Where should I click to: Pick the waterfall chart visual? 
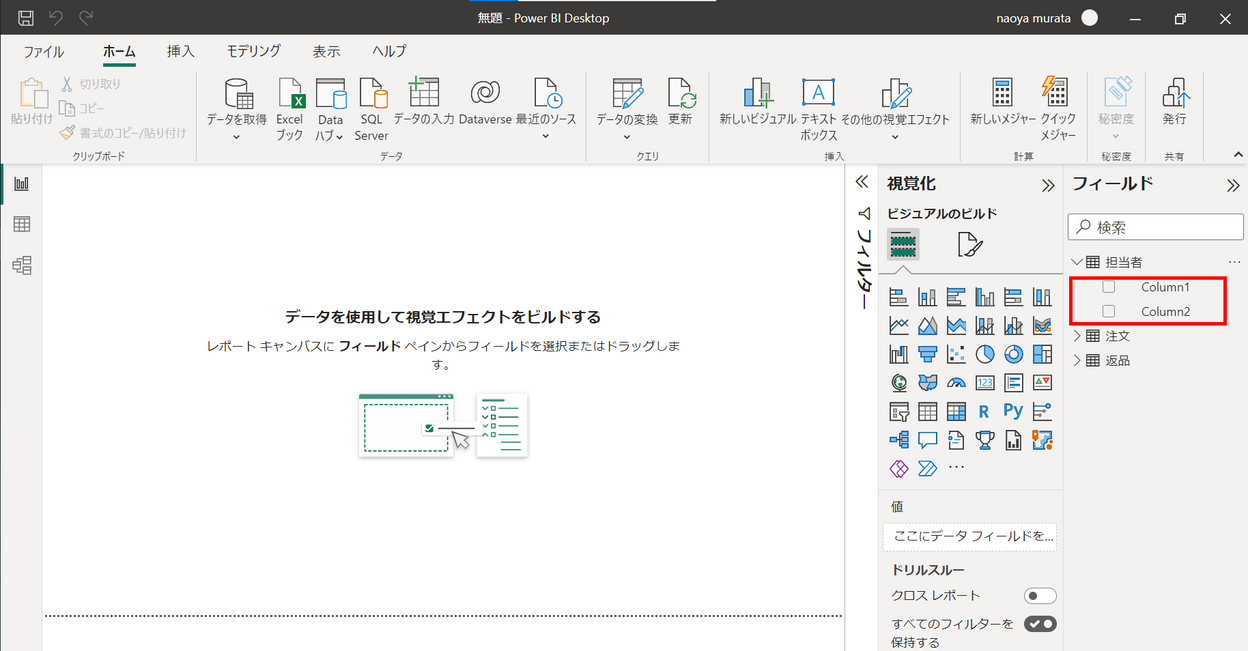pyautogui.click(x=898, y=355)
